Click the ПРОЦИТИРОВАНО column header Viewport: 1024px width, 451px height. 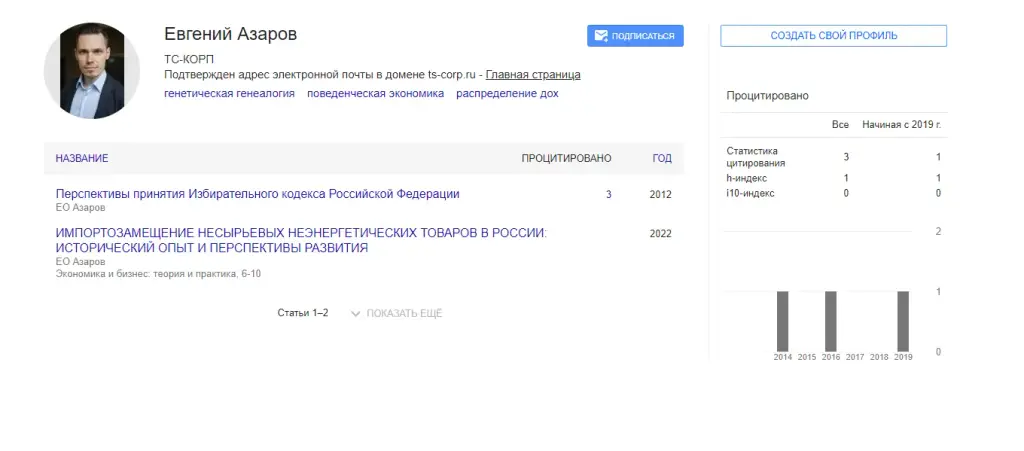[x=566, y=158]
